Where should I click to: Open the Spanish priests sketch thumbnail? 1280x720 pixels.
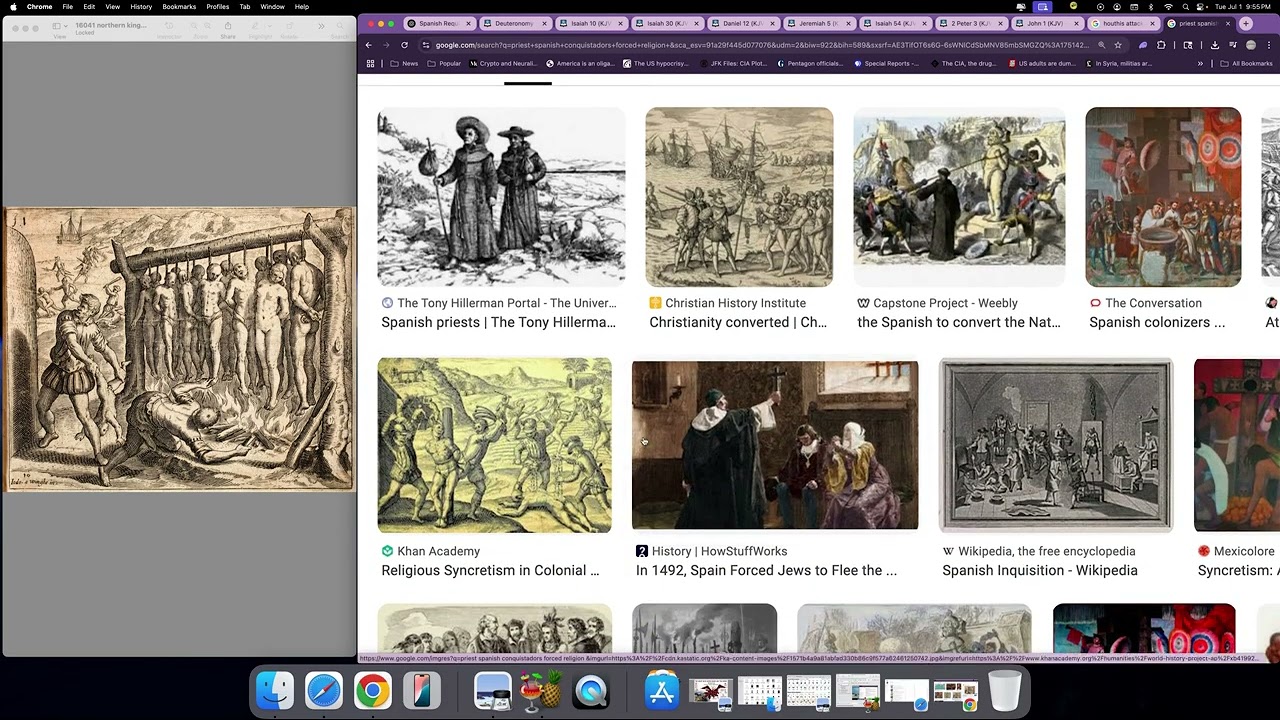pos(501,197)
